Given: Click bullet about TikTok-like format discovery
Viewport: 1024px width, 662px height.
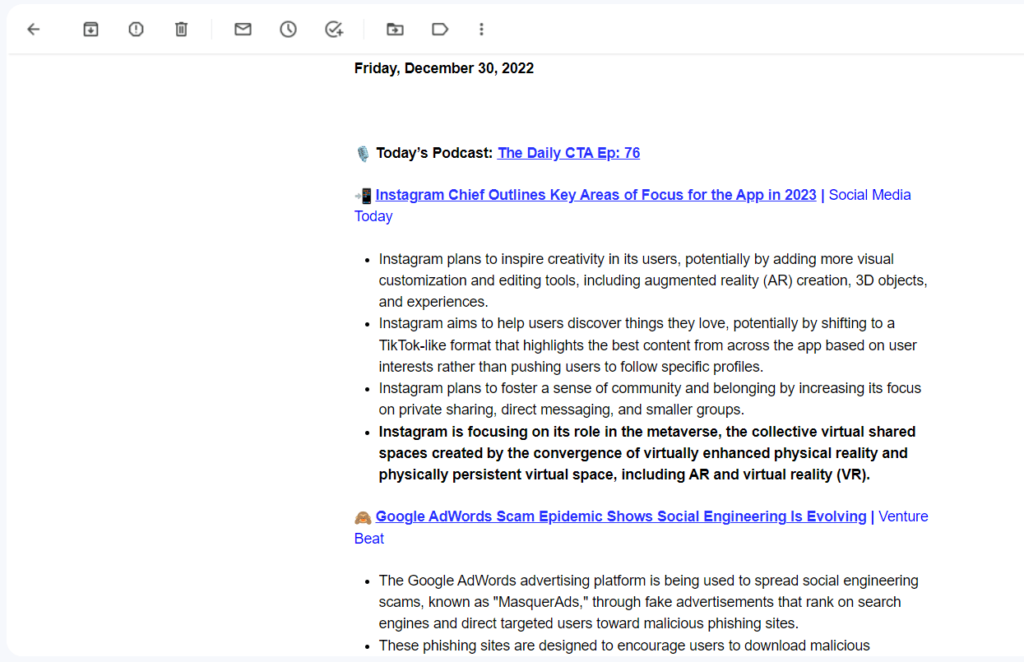Looking at the screenshot, I should [x=648, y=345].
